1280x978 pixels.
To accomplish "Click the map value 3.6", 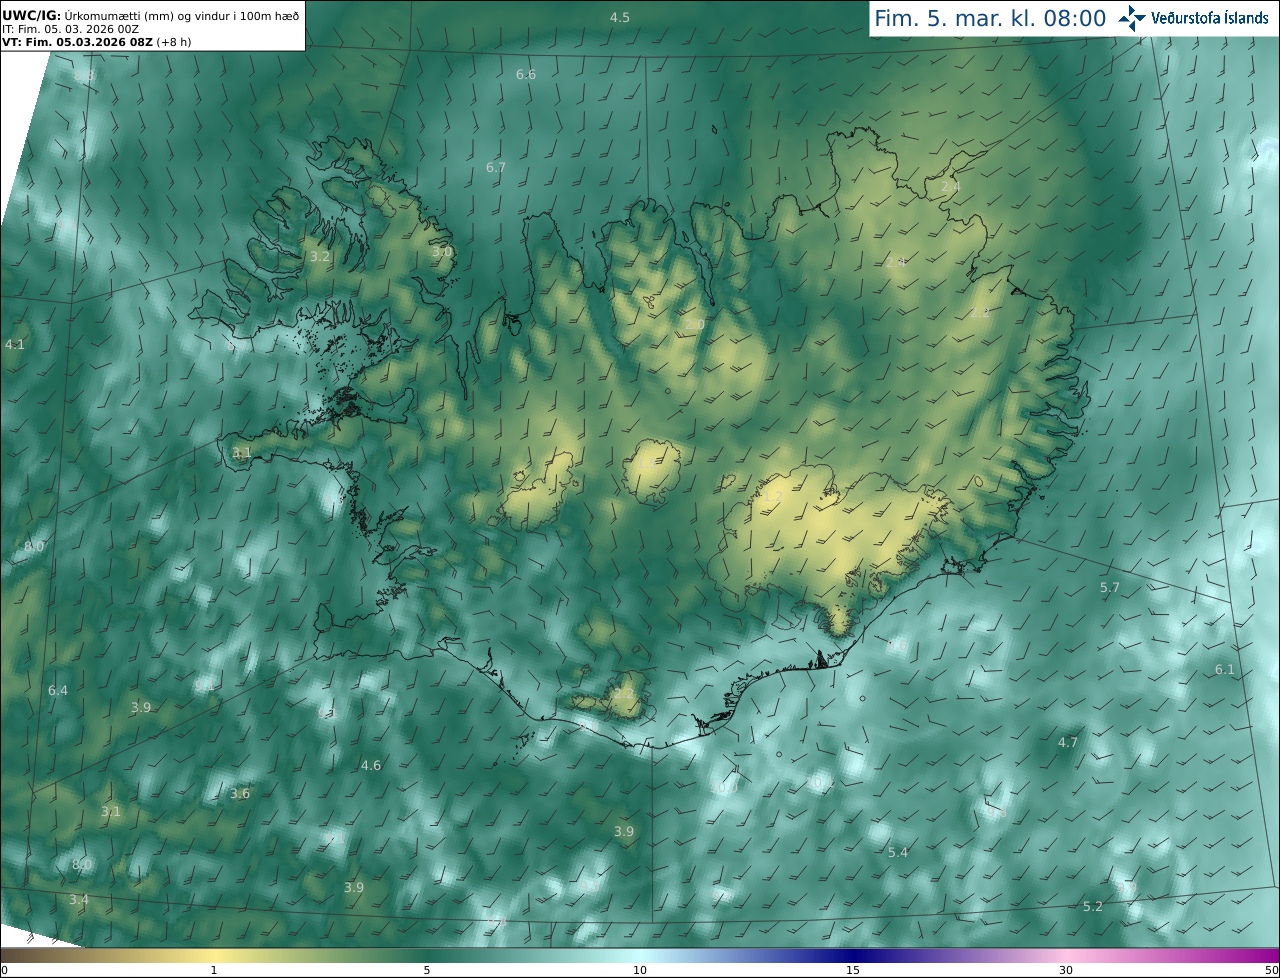I will coord(240,793).
